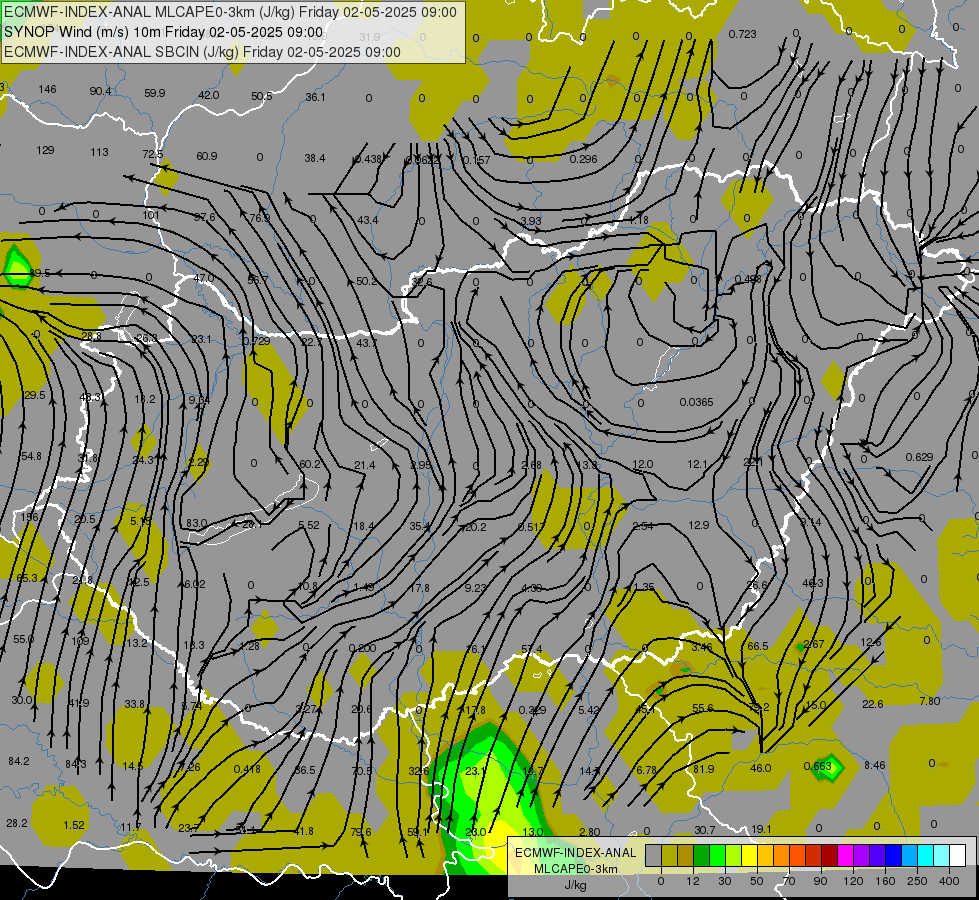Viewport: 979px width, 900px height.
Task: Click map value 7.80
Action: click(930, 701)
